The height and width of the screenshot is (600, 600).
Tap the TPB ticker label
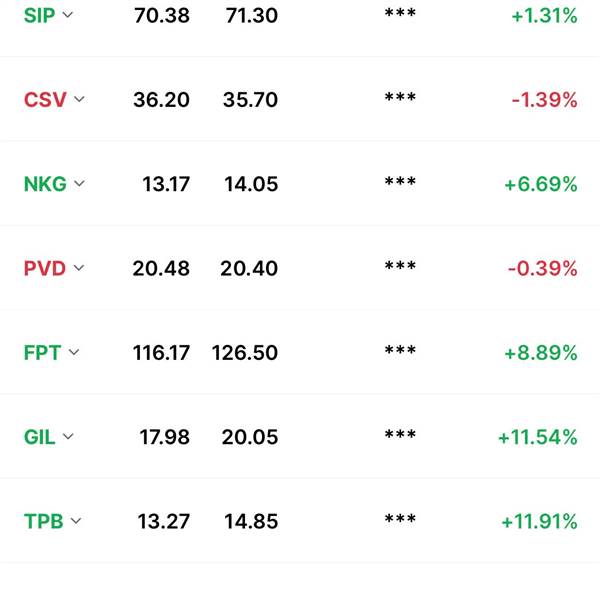click(x=44, y=521)
